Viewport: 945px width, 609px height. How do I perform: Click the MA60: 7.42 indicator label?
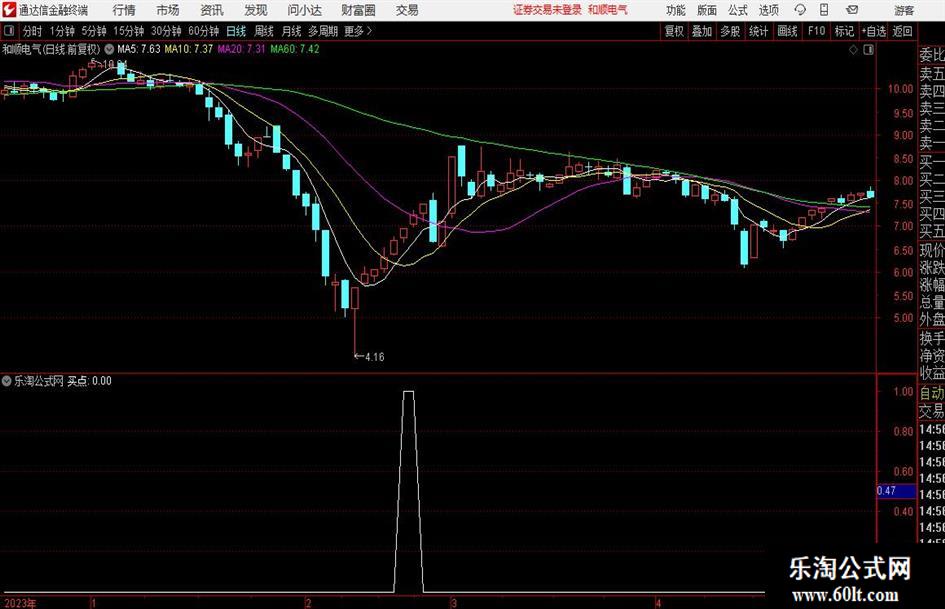[295, 49]
